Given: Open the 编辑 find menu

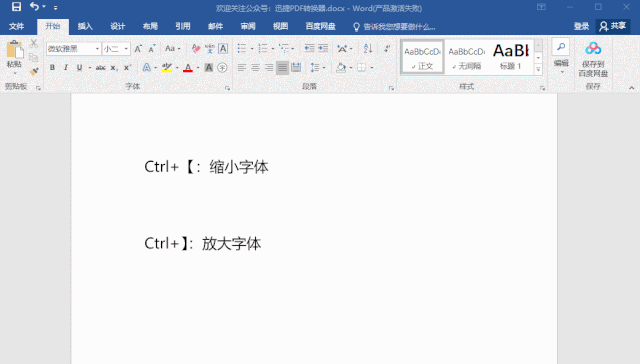Looking at the screenshot, I should click(561, 57).
